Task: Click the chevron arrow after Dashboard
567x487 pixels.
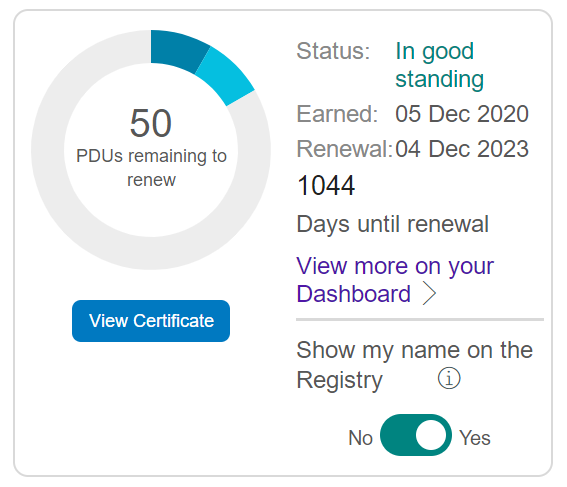Action: [430, 294]
